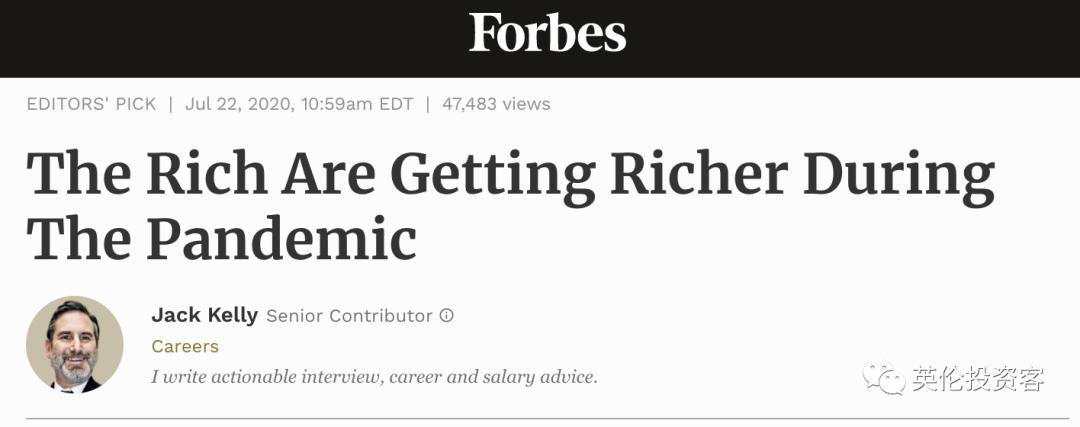Screen dimensions: 1080x427
Task: Click the separator between date and views
Action: click(x=428, y=104)
